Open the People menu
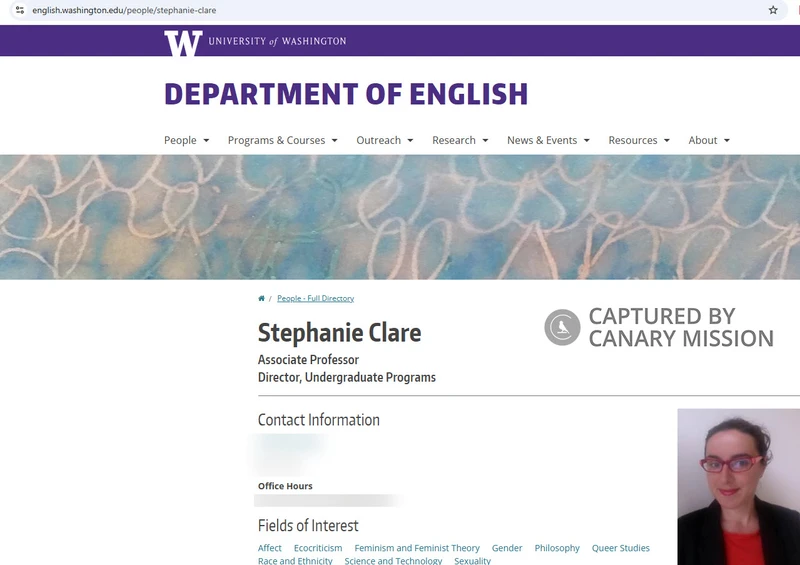 [x=180, y=140]
